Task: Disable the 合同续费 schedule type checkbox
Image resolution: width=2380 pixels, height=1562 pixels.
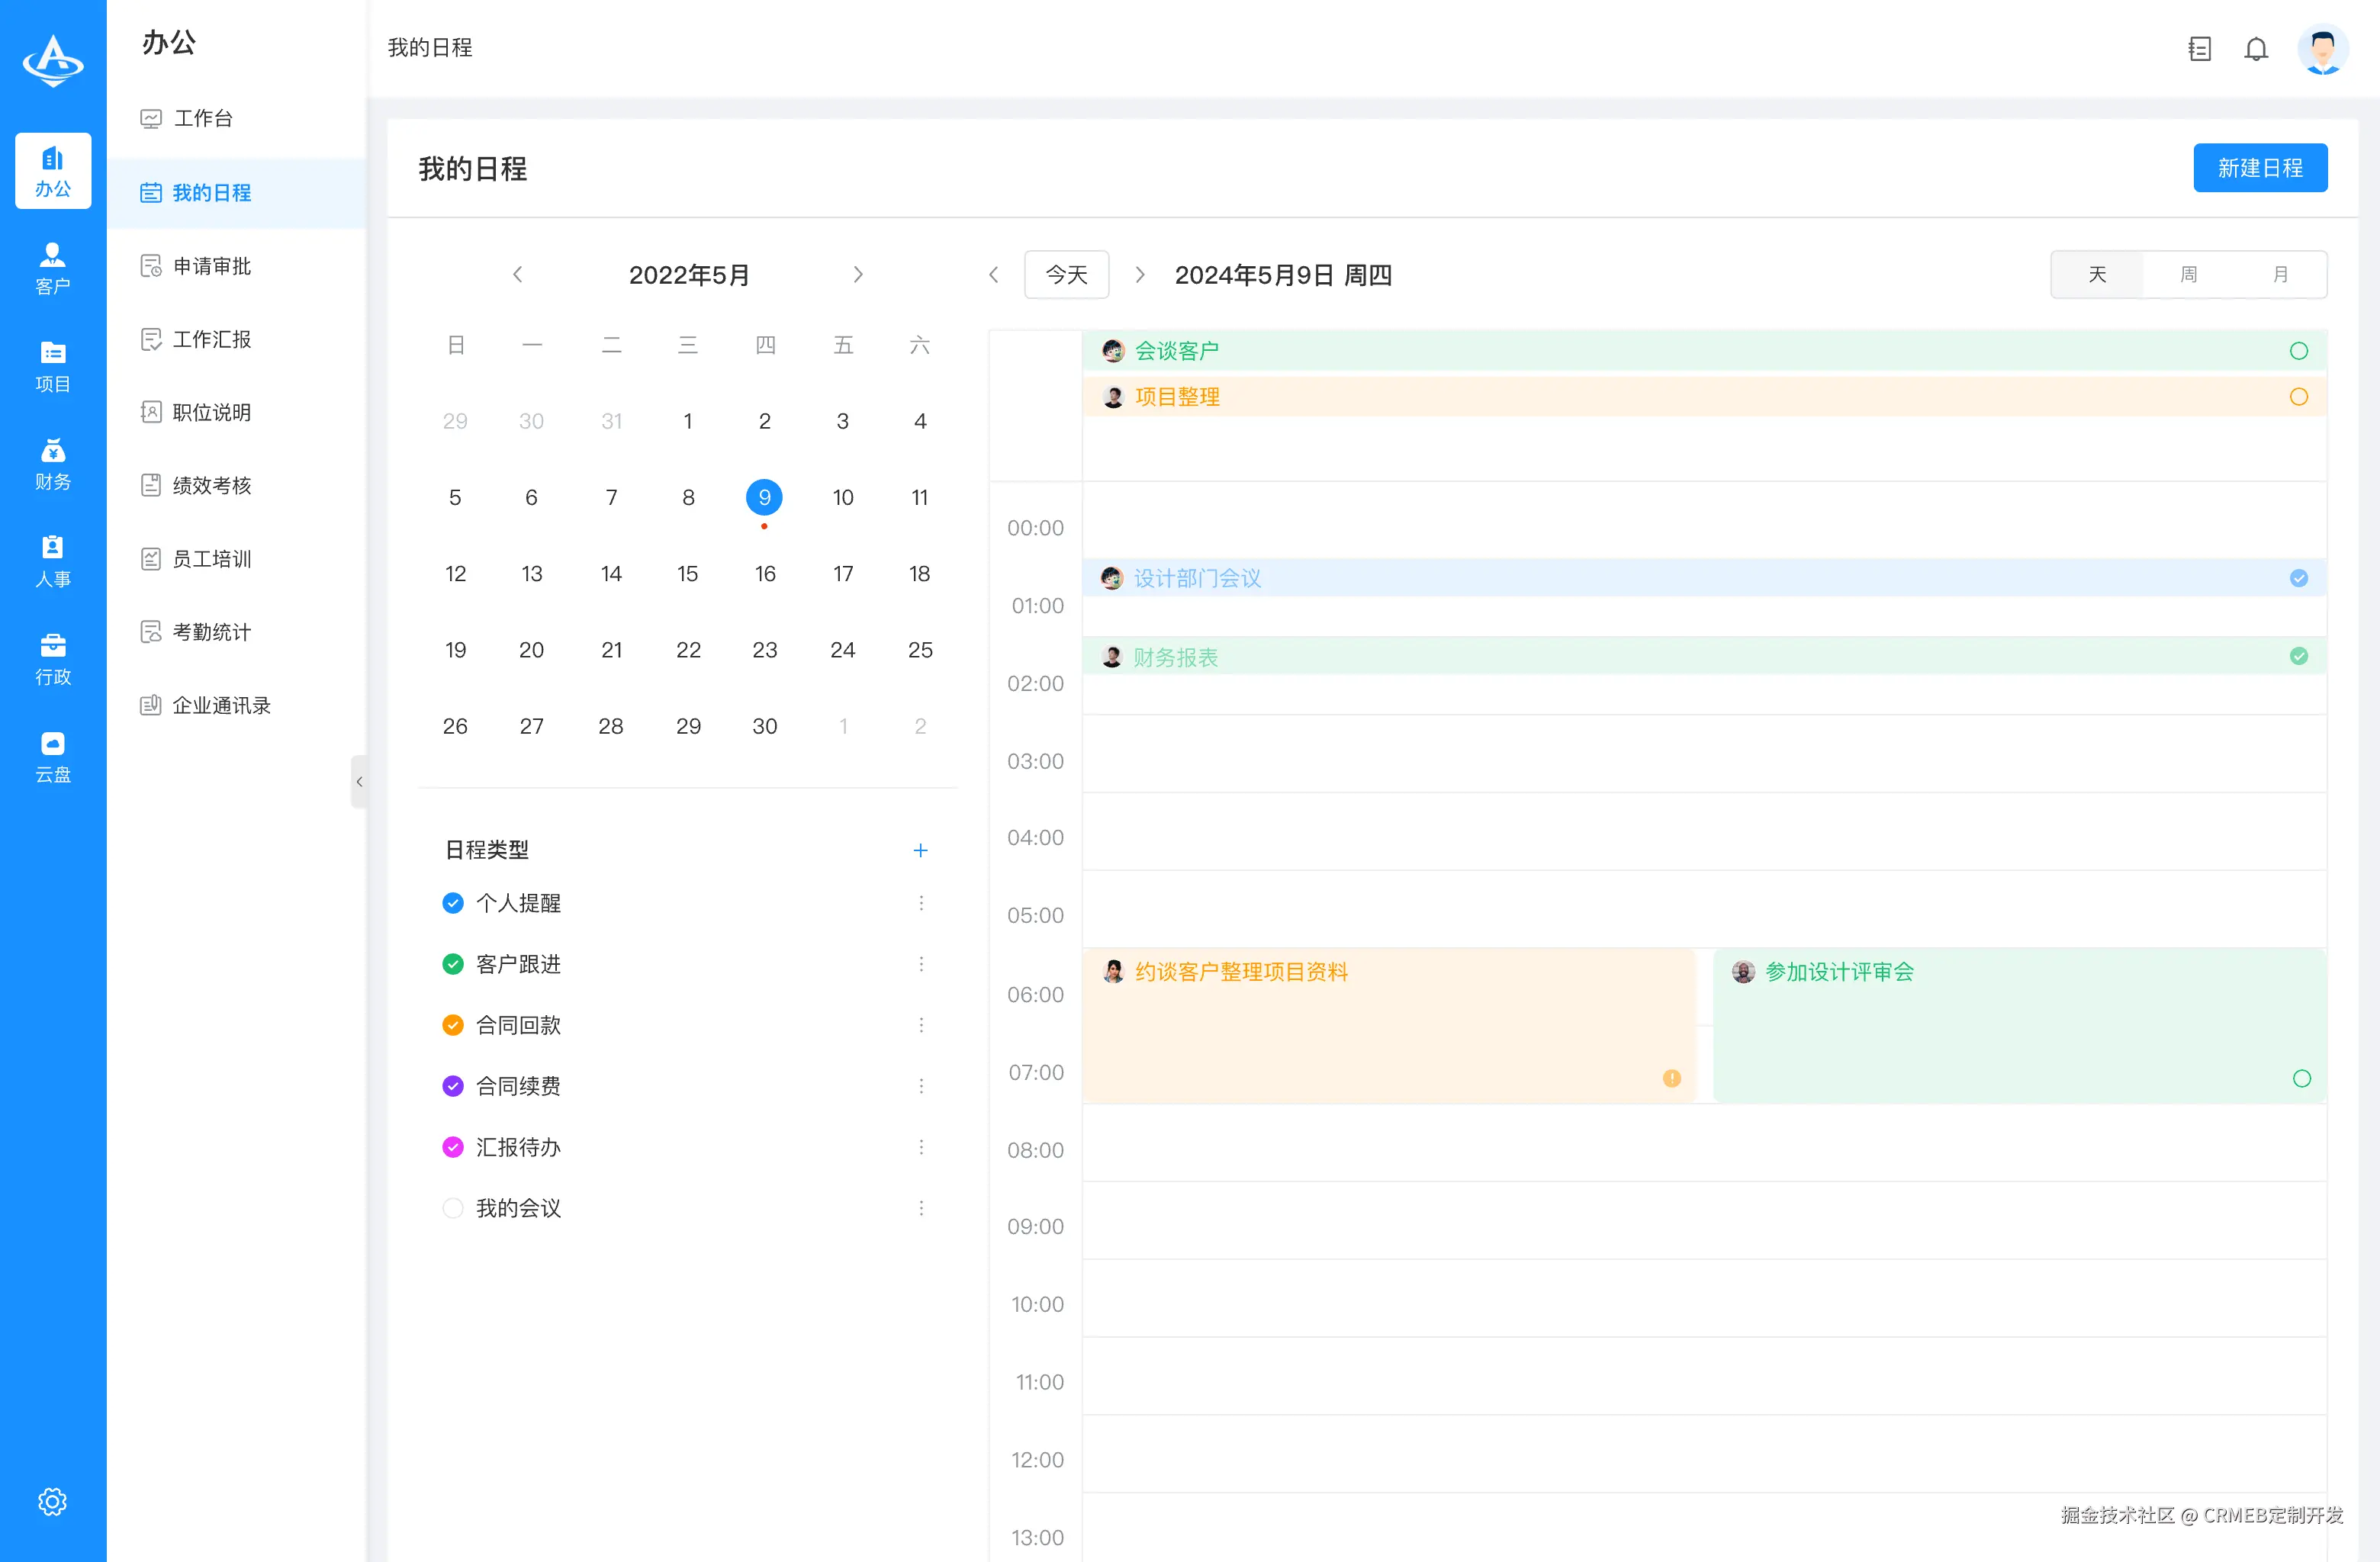Action: tap(453, 1085)
